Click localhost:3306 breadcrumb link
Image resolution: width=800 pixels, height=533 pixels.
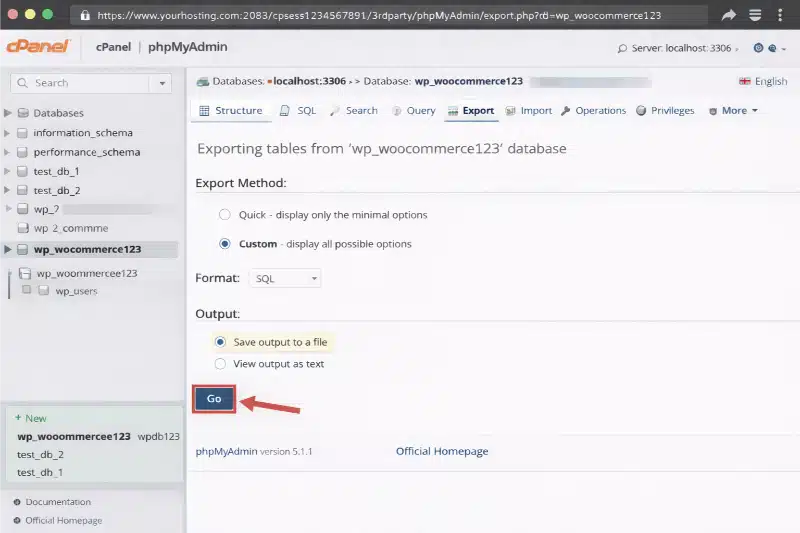tap(309, 82)
